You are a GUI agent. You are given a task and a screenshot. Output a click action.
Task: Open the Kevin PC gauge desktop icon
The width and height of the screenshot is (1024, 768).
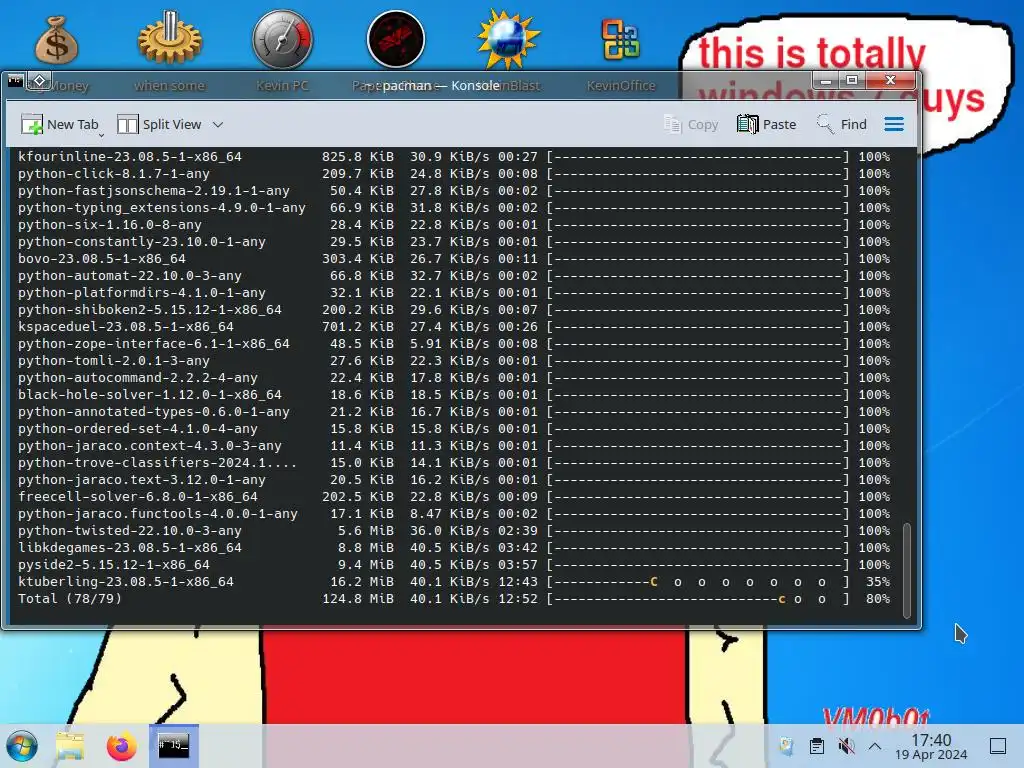(x=282, y=39)
